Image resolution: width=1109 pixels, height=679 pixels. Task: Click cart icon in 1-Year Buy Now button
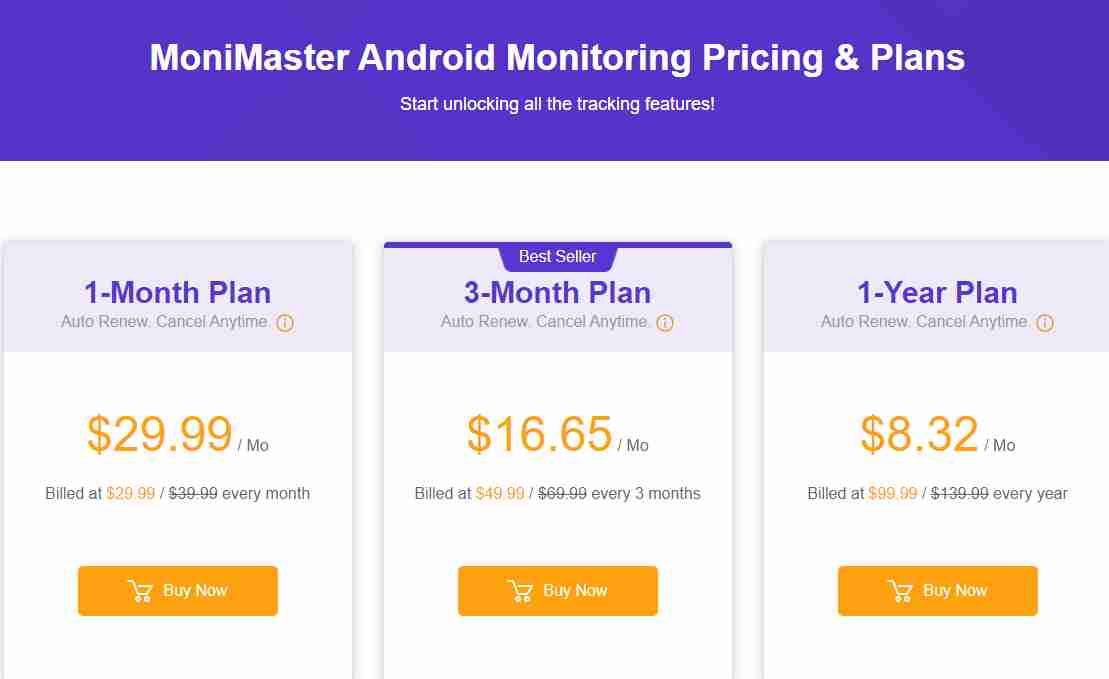click(x=900, y=591)
